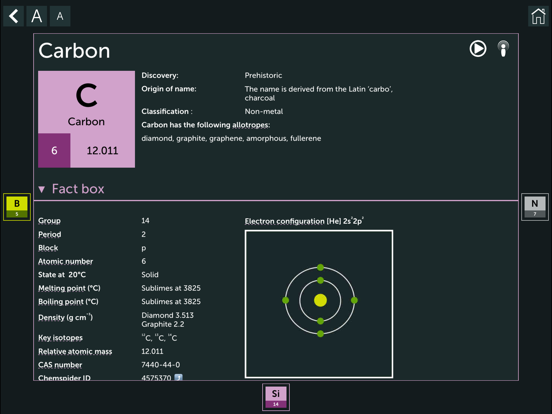Open the Chemspider ID link icon
552x414 pixels.
(178, 377)
